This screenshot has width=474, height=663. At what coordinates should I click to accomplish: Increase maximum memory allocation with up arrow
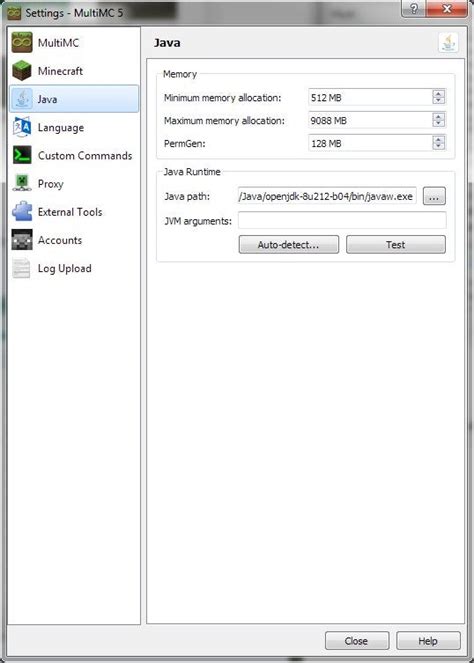click(x=439, y=117)
